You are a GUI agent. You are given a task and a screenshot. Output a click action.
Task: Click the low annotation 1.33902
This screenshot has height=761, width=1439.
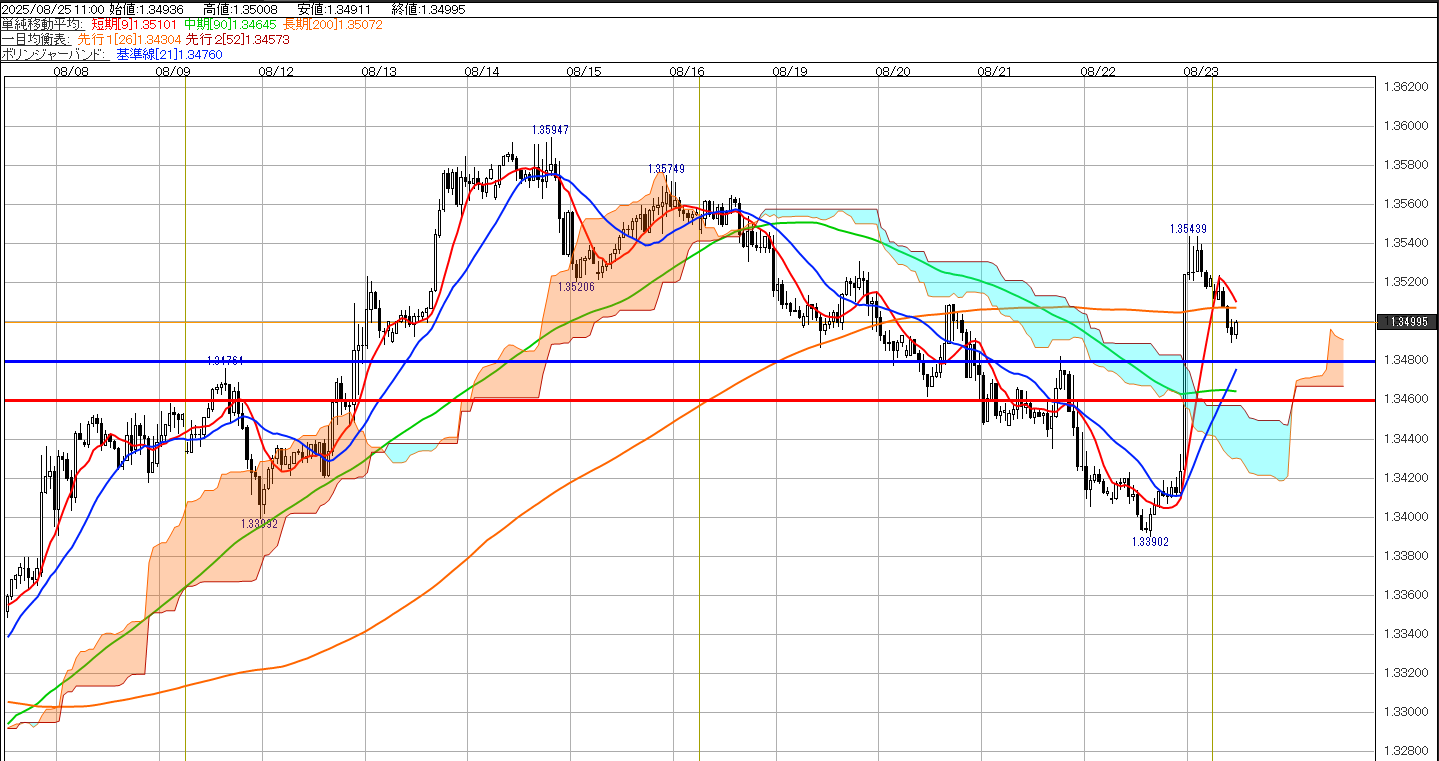coord(1150,541)
